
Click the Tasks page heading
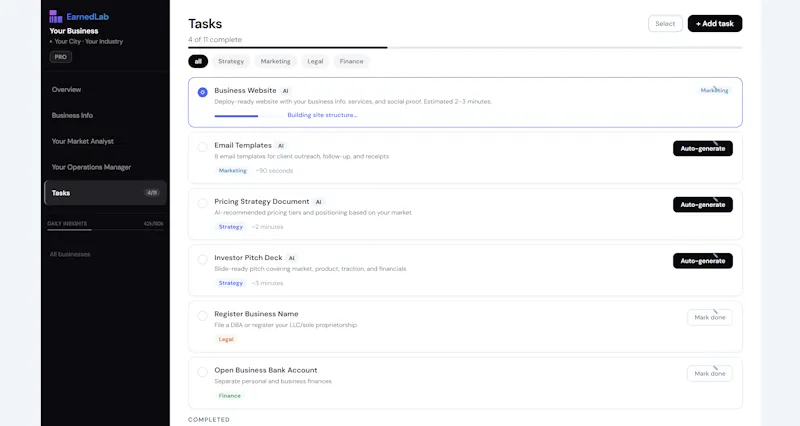(205, 24)
